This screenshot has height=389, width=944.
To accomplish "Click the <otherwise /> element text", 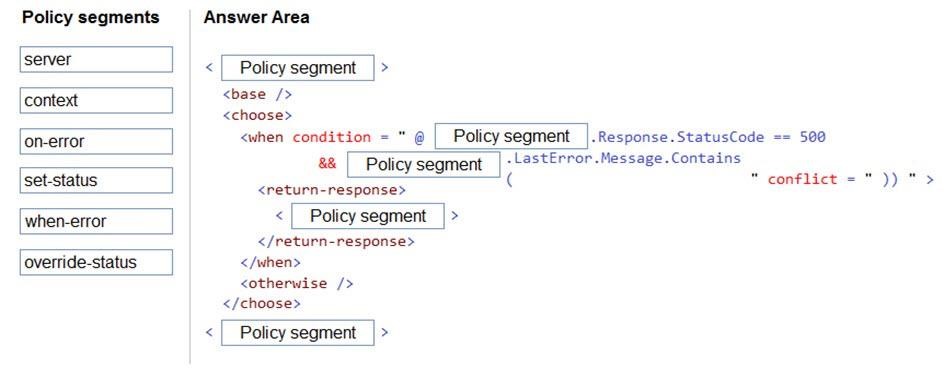I will [296, 283].
